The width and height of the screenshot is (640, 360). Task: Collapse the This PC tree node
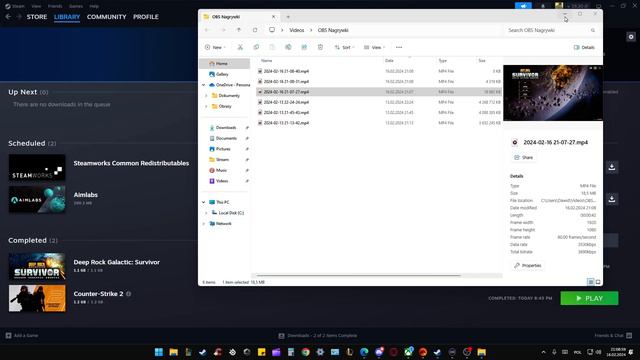coord(204,202)
